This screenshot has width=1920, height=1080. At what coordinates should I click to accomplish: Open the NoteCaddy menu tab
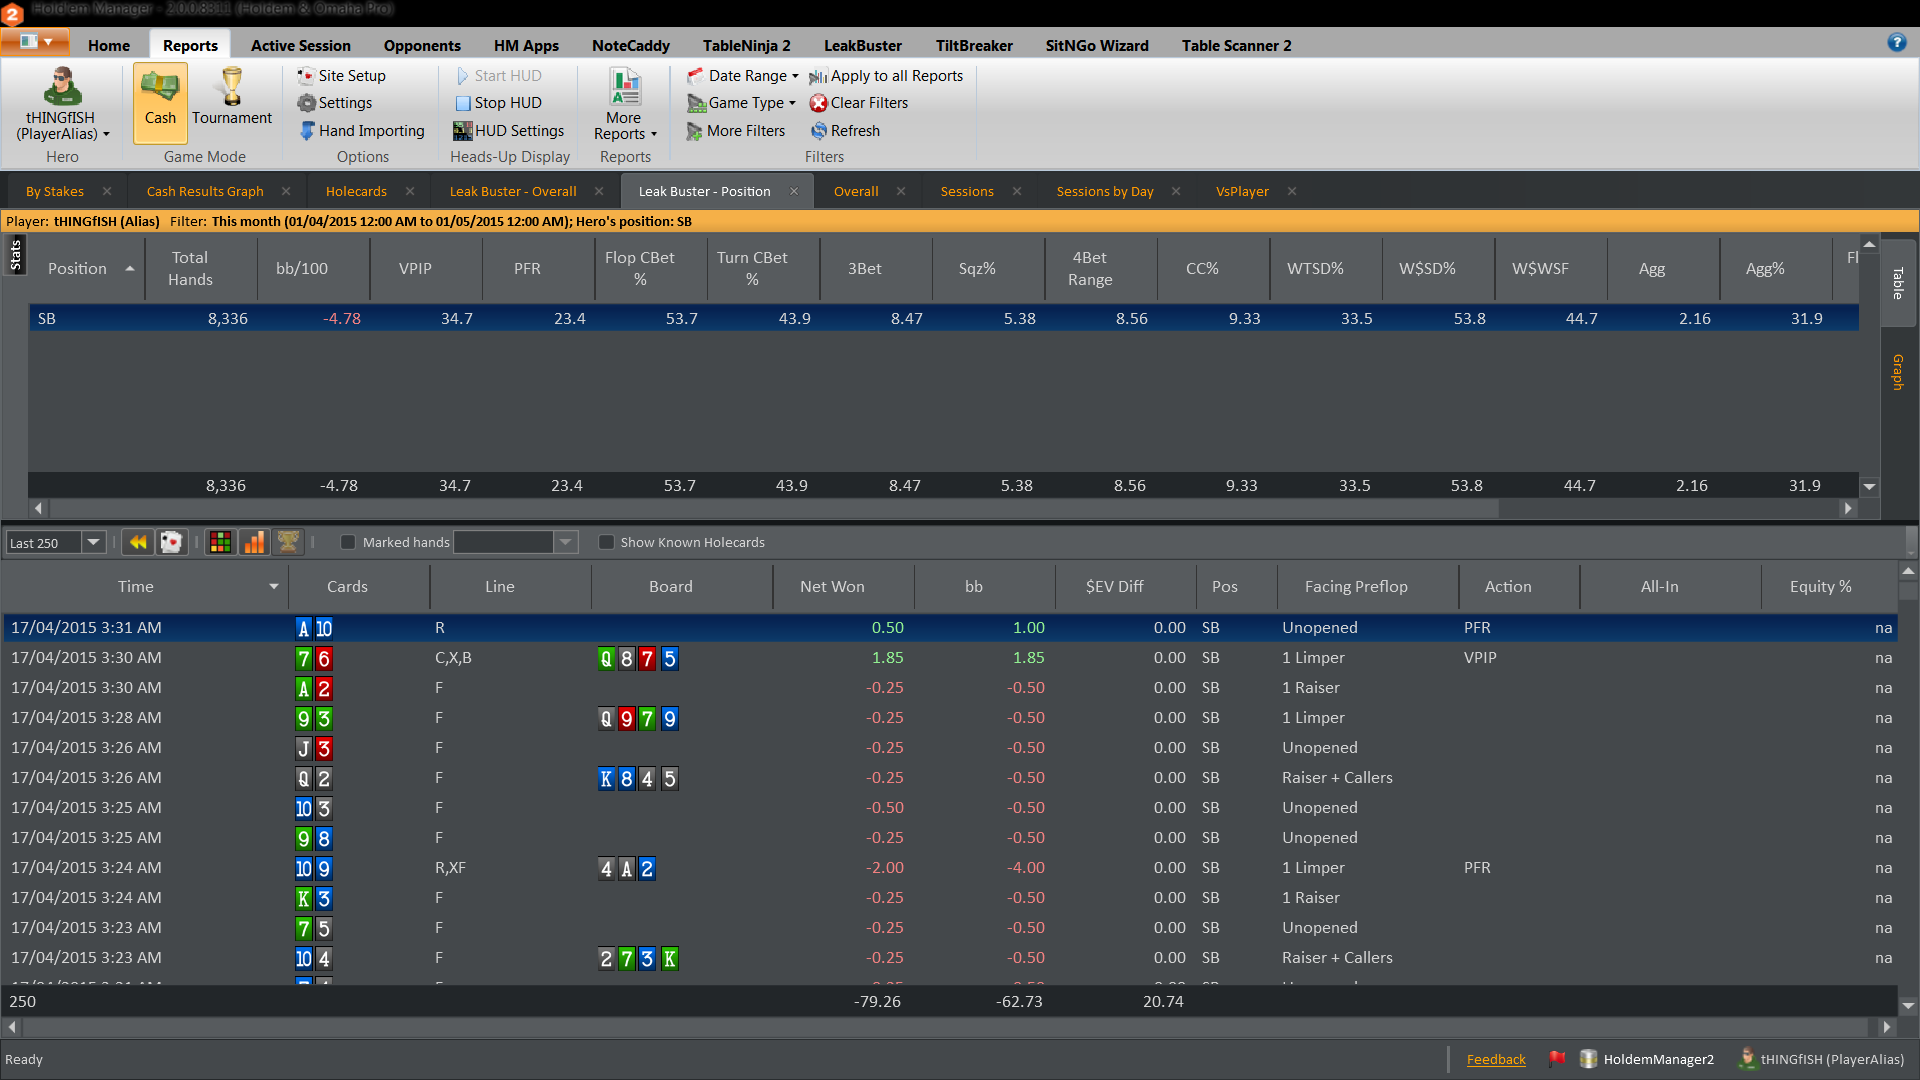coord(631,45)
